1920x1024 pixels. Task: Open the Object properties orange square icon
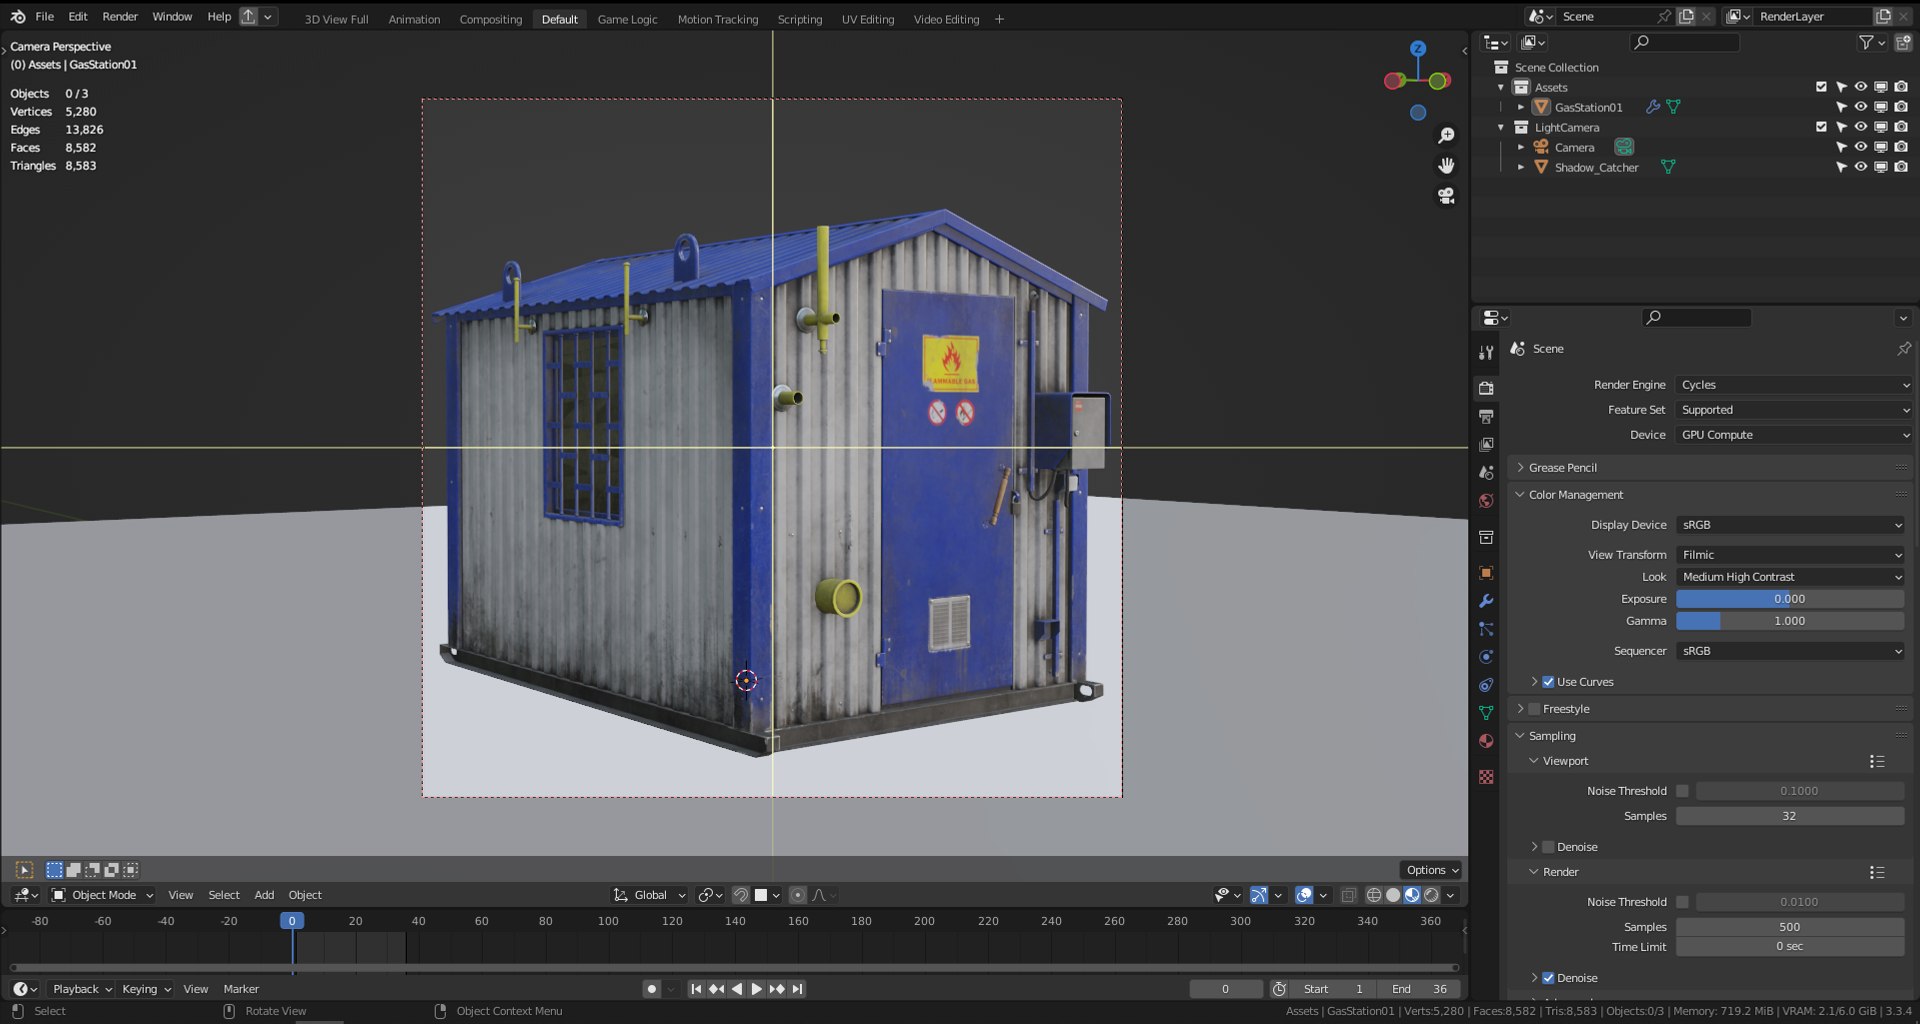click(1486, 573)
